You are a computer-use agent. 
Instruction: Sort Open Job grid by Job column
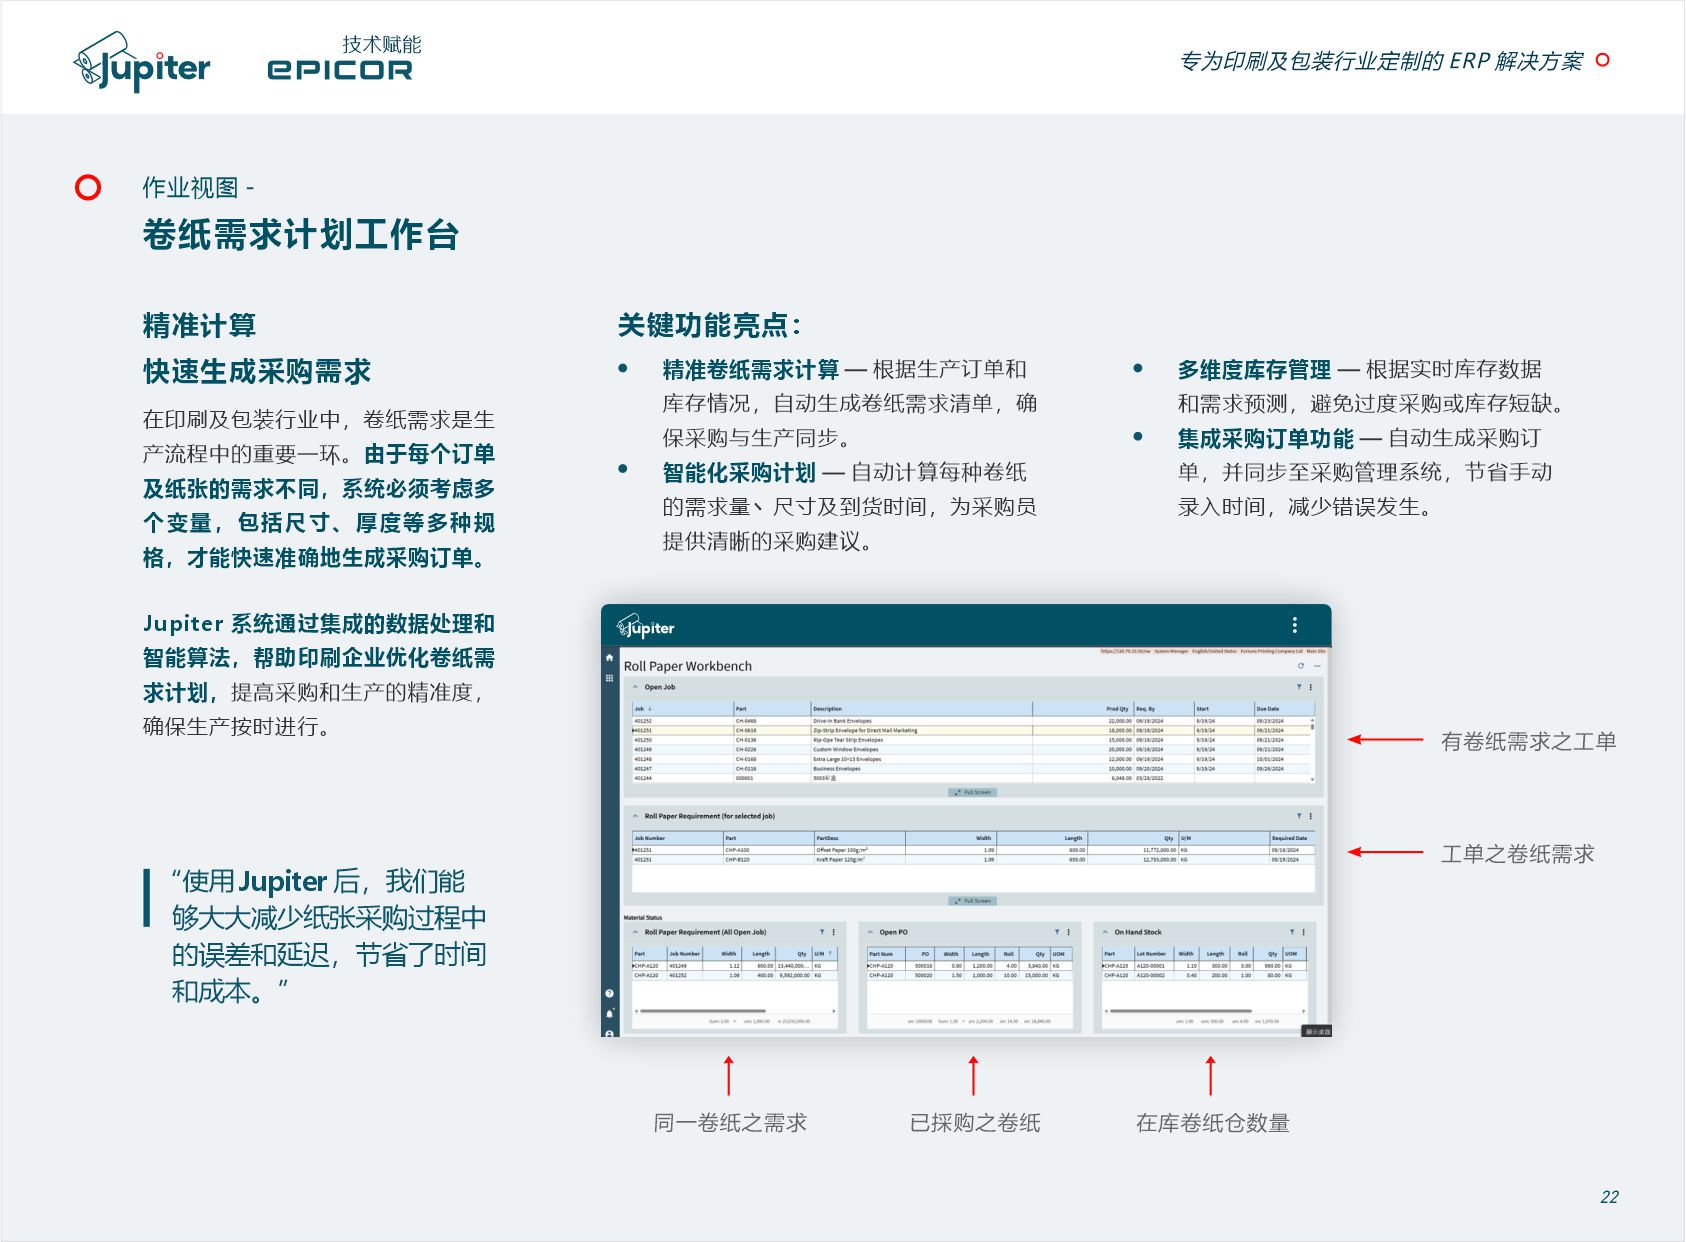point(683,709)
